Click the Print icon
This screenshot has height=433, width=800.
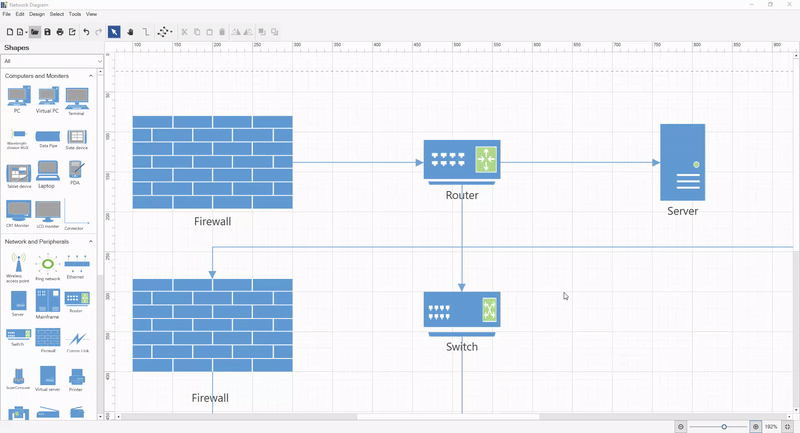click(x=60, y=32)
